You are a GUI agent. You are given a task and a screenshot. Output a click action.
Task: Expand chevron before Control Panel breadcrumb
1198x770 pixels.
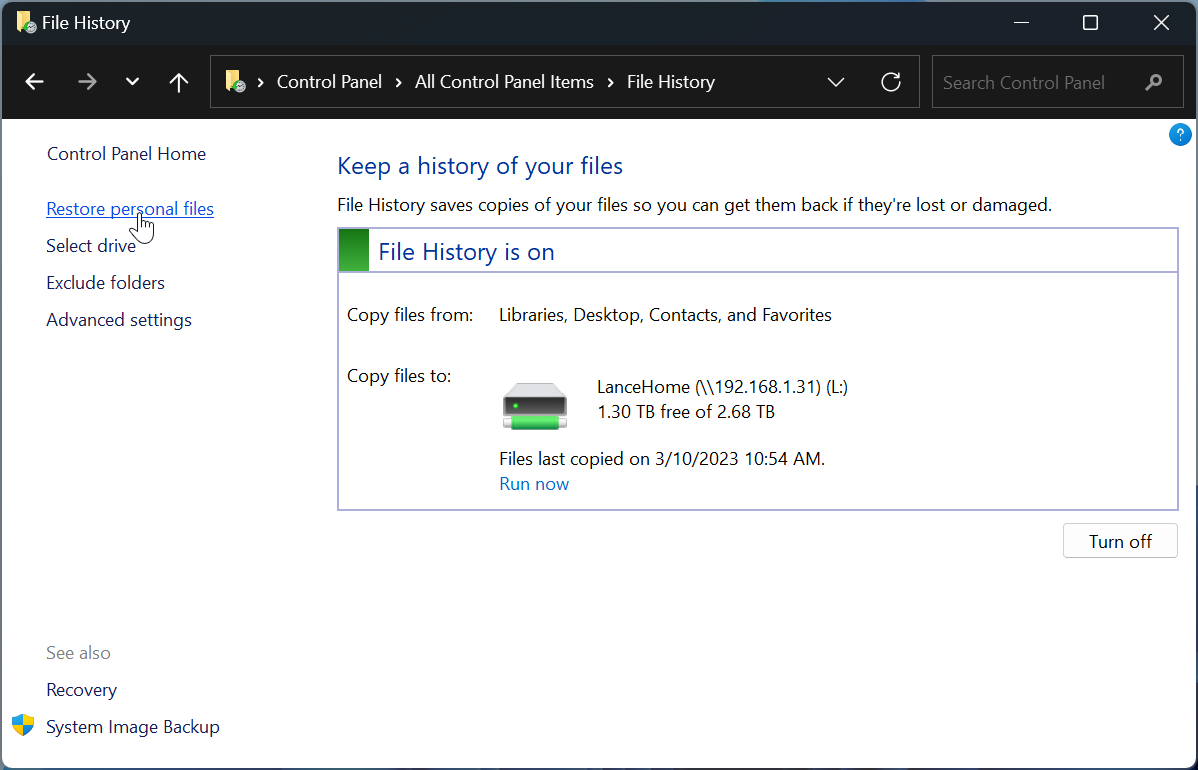pos(262,82)
